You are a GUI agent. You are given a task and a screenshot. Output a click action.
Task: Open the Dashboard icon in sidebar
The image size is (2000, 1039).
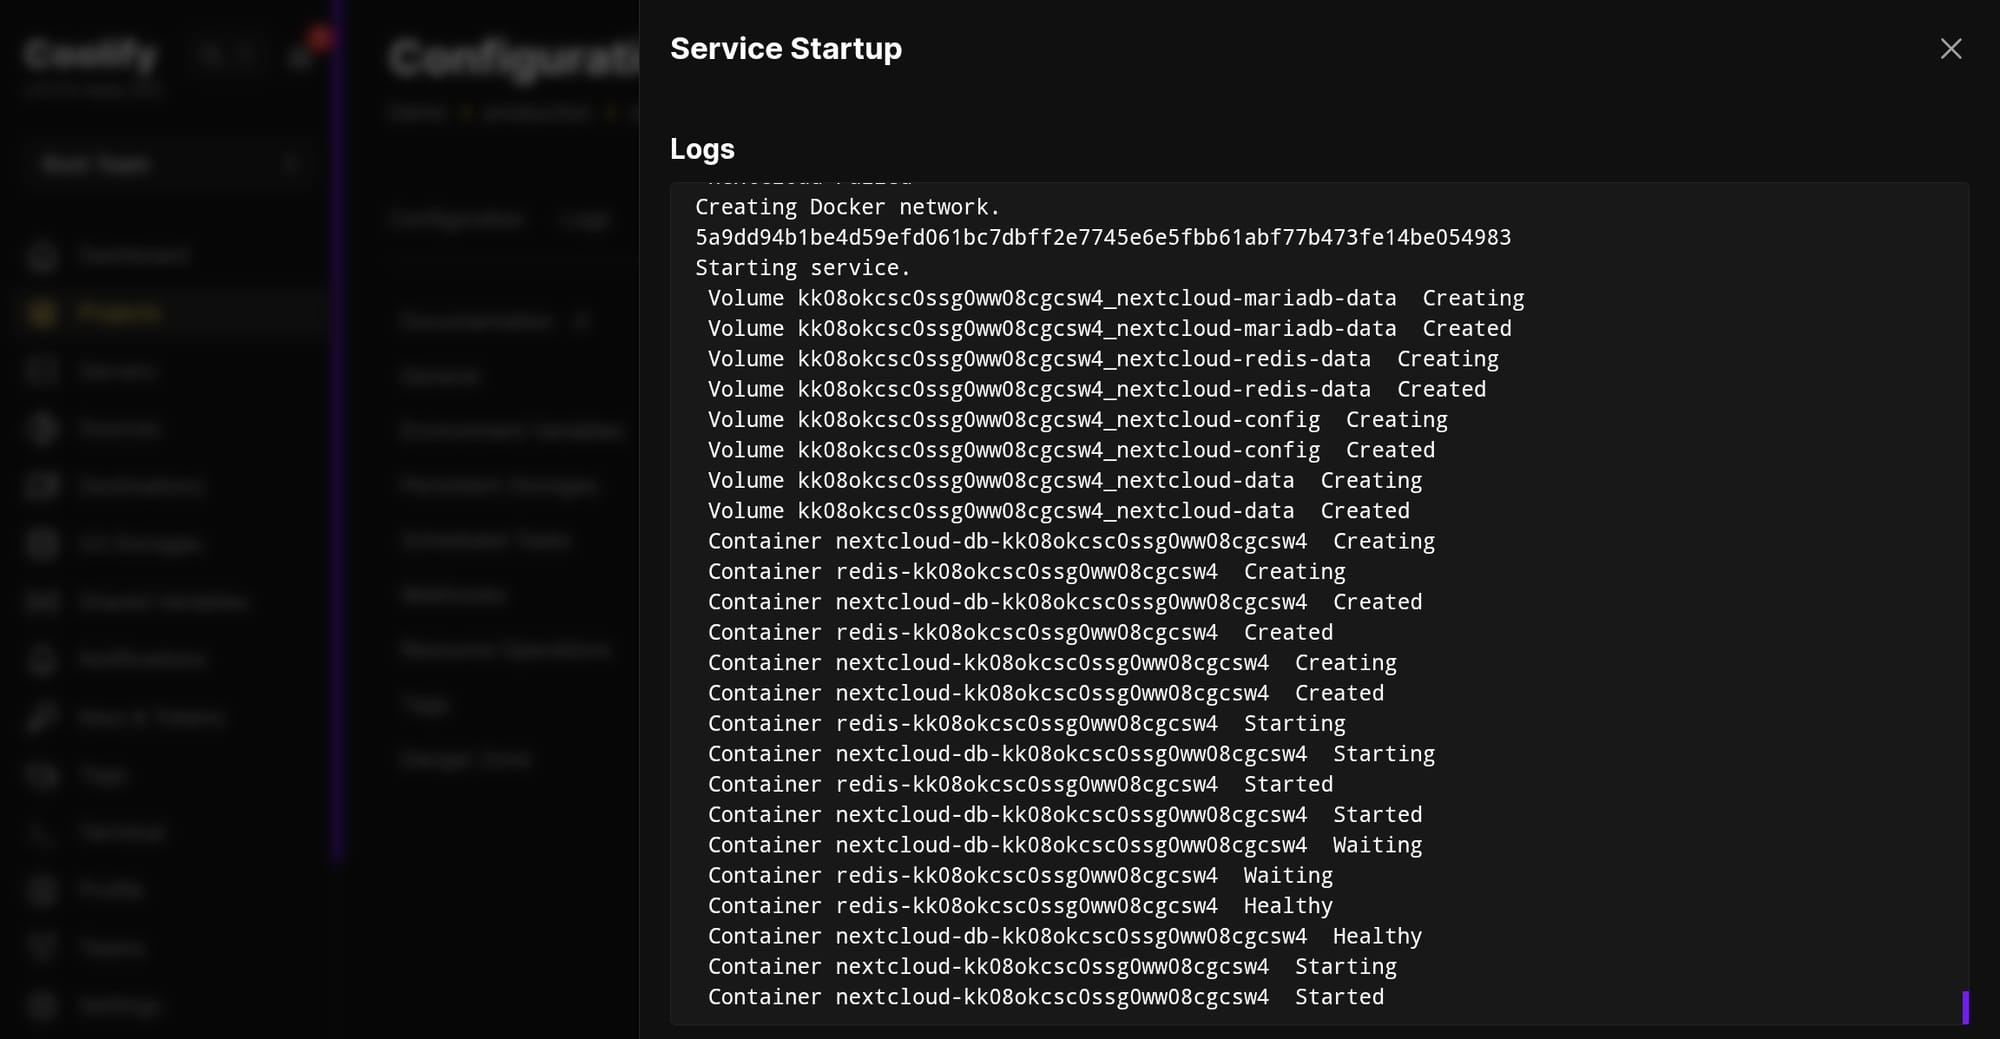(42, 256)
